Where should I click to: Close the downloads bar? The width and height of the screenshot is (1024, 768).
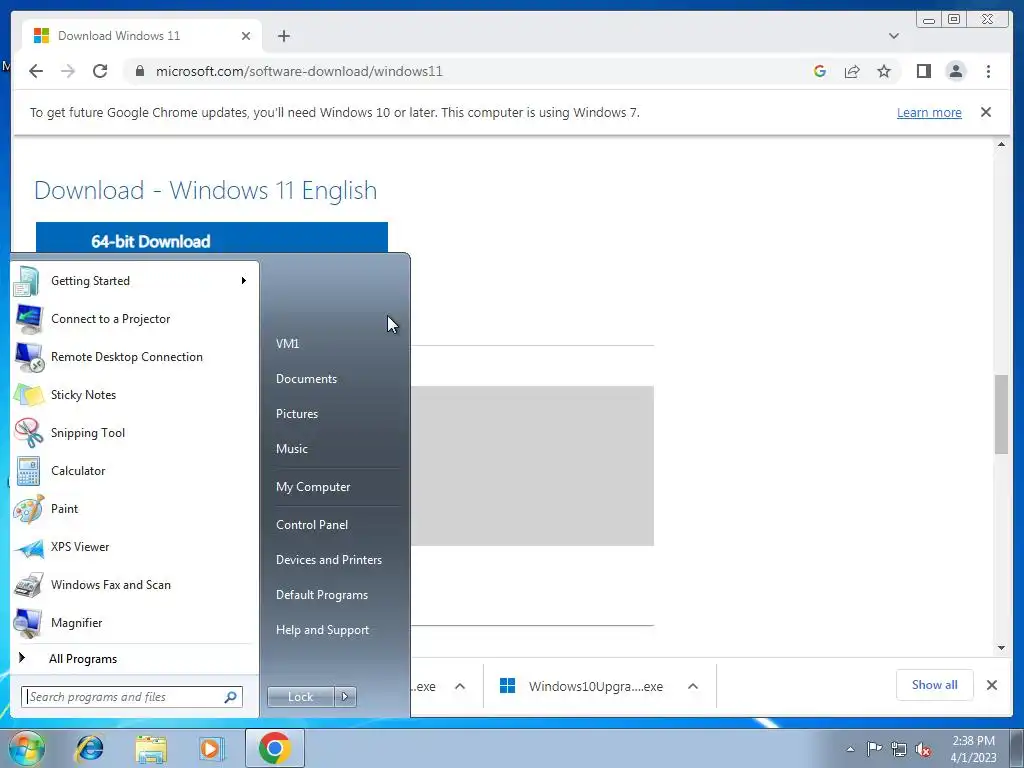tap(992, 685)
